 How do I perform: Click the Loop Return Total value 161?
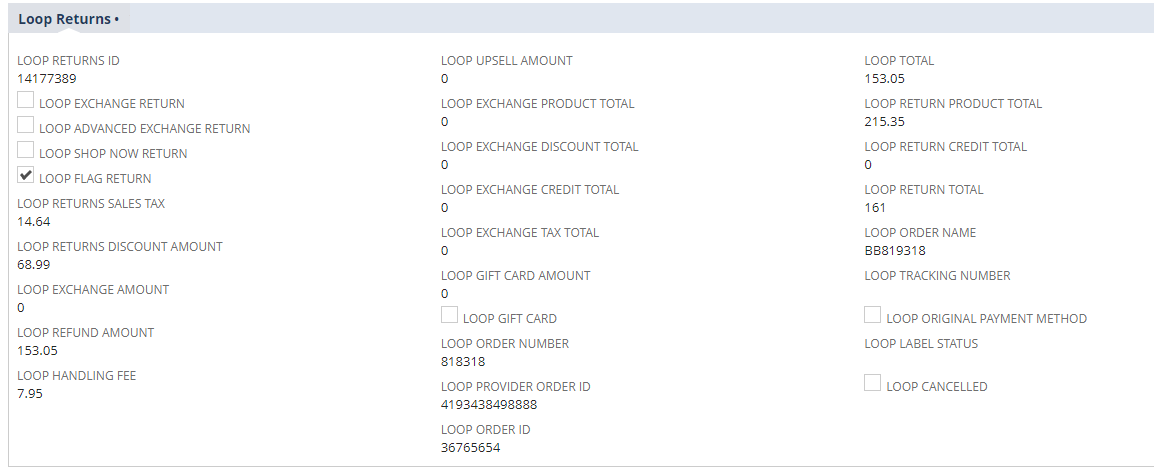pyautogui.click(x=875, y=207)
